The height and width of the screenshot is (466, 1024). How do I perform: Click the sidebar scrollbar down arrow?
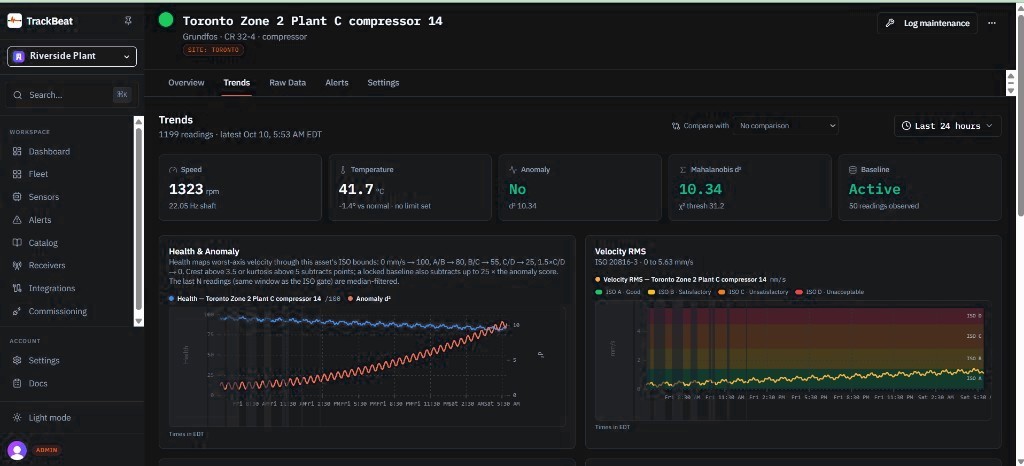(x=138, y=321)
